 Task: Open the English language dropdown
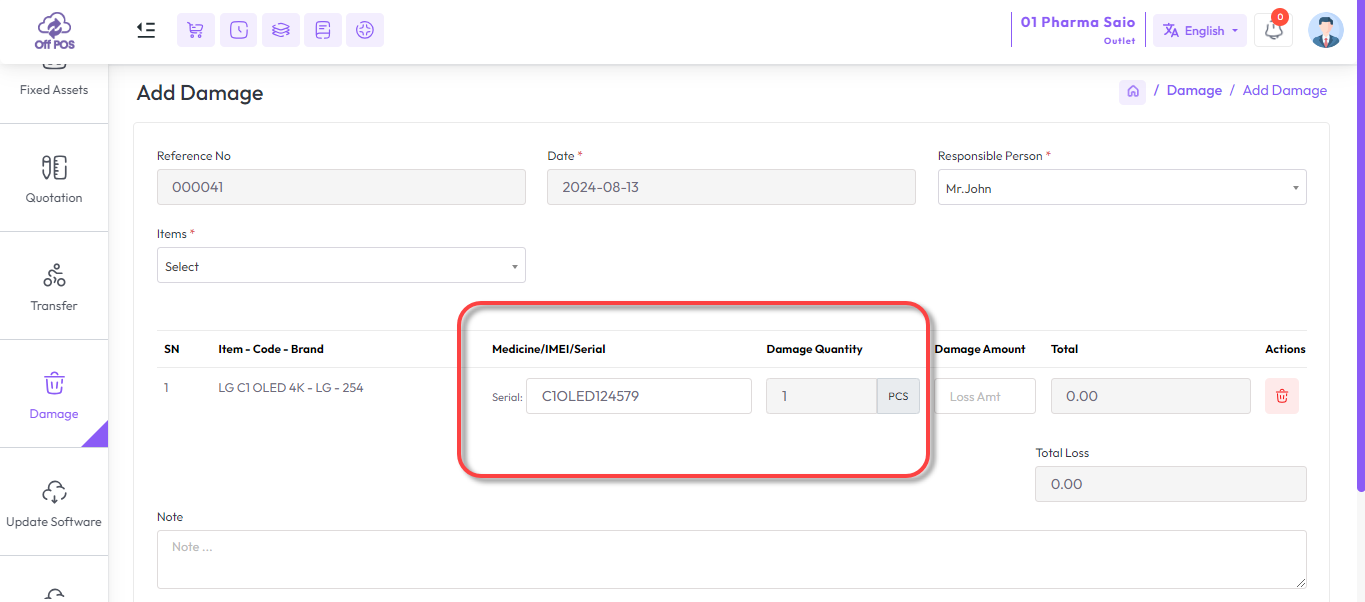pos(1199,31)
